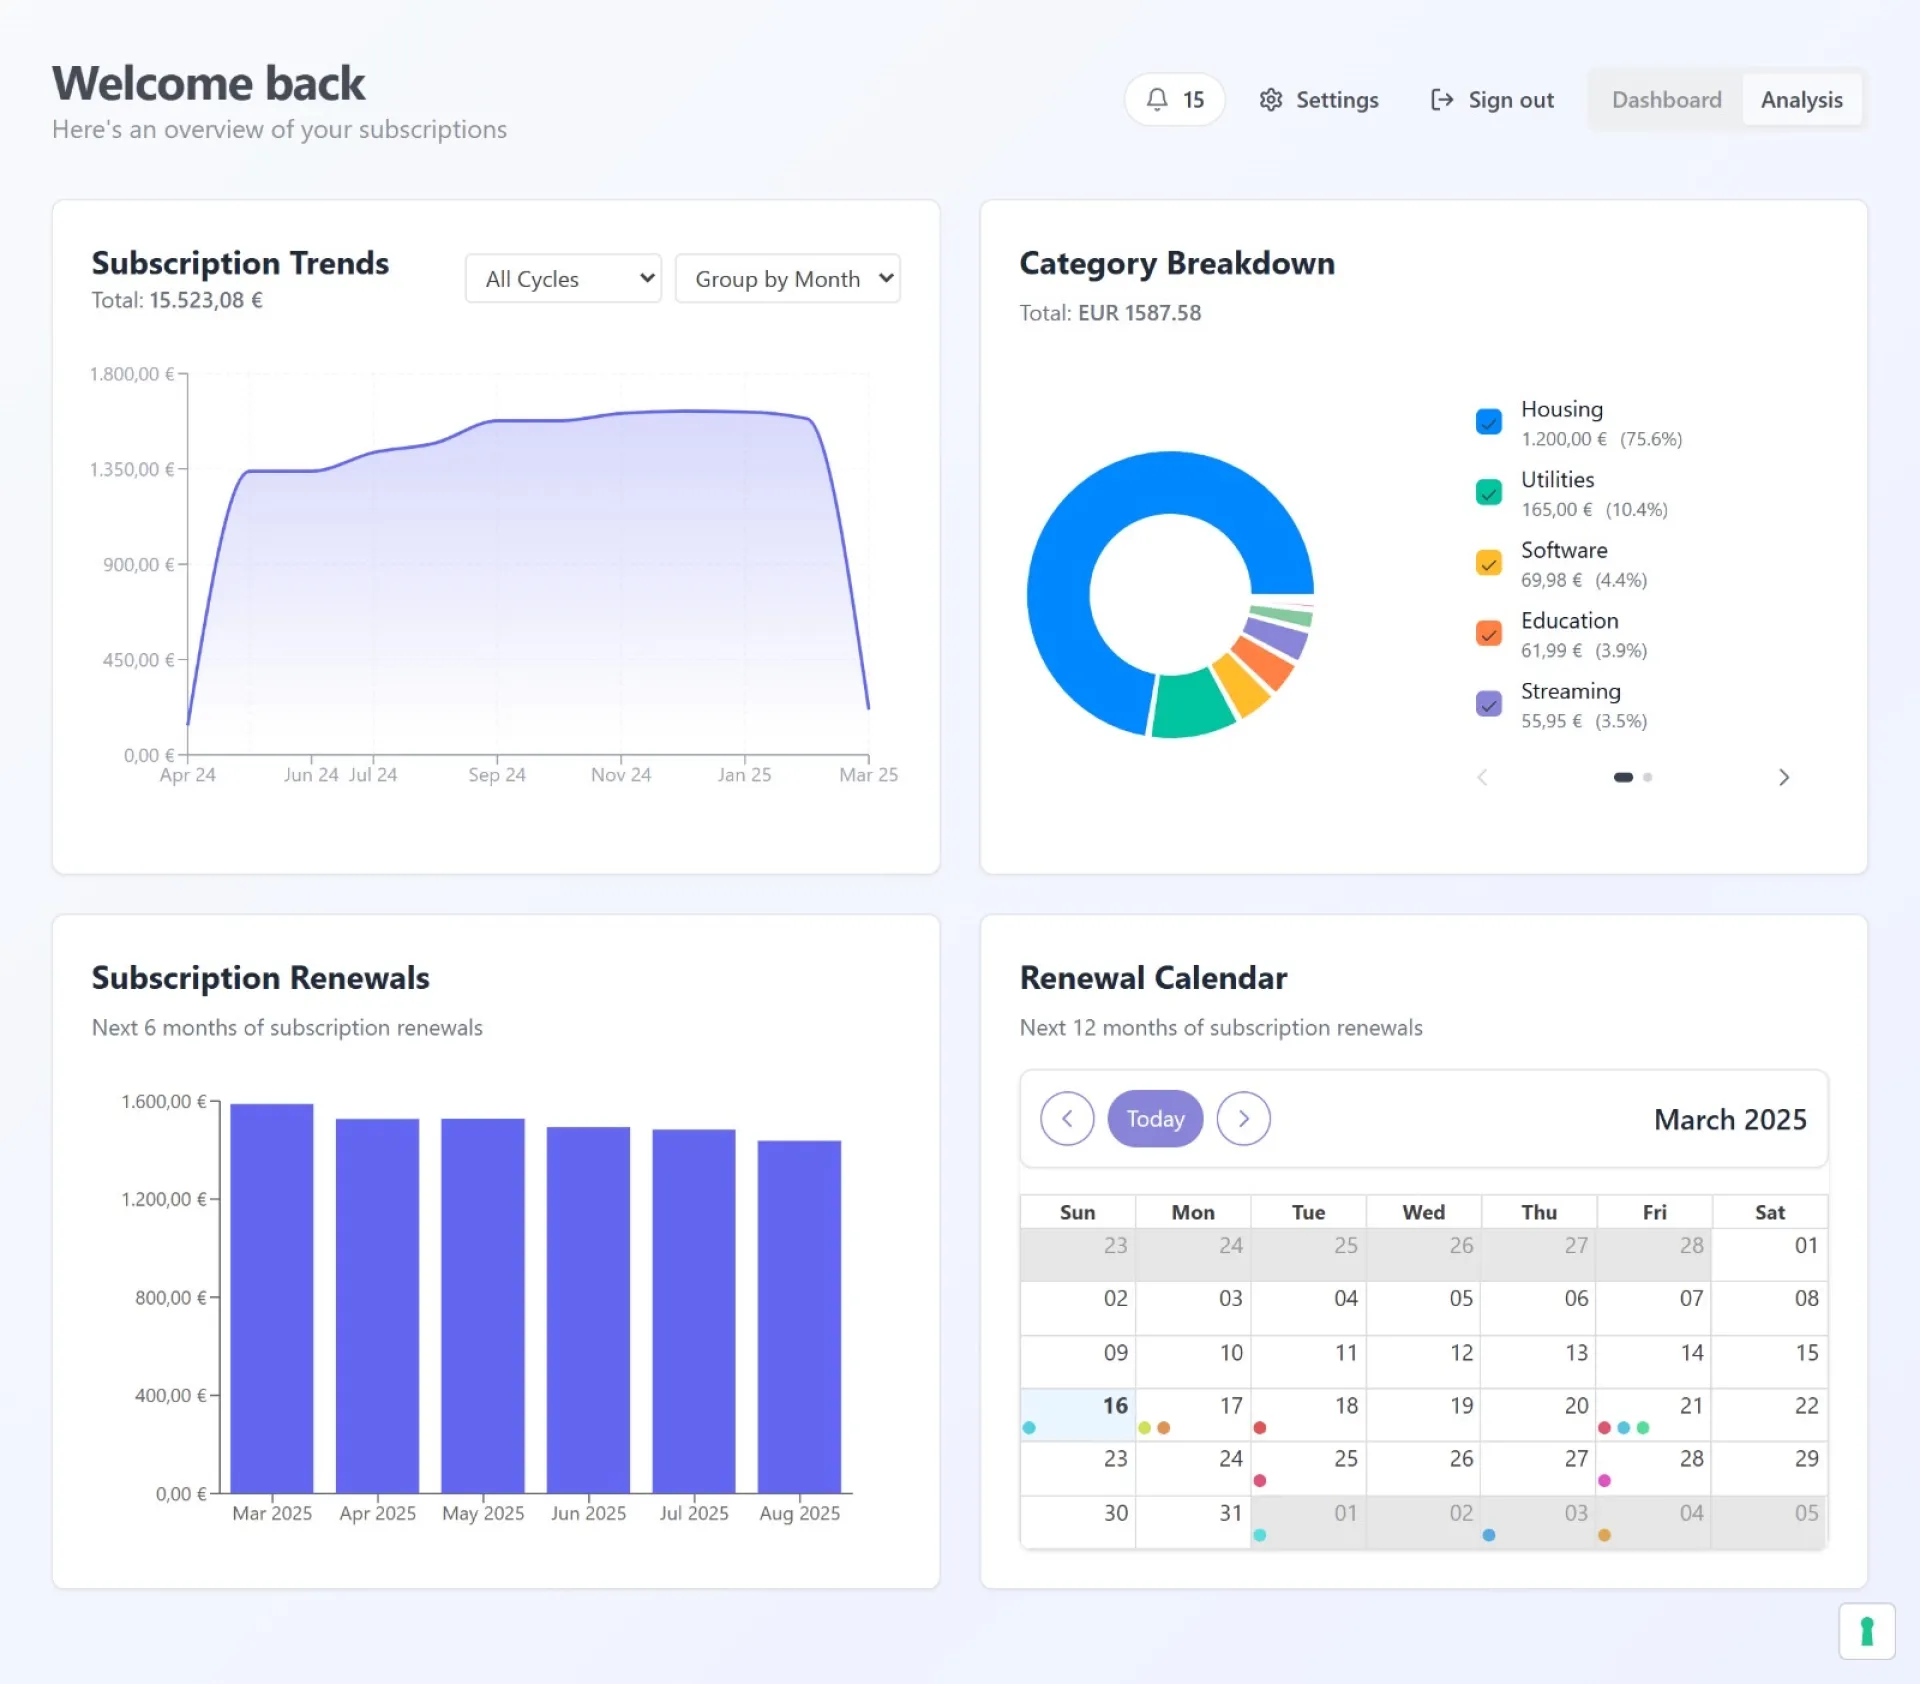Click the Settings gear icon

point(1270,100)
